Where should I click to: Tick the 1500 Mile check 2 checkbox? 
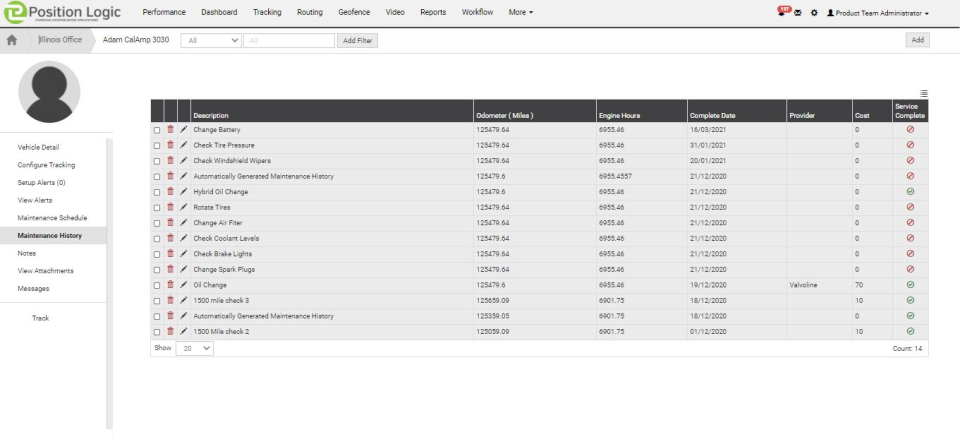[x=157, y=332]
